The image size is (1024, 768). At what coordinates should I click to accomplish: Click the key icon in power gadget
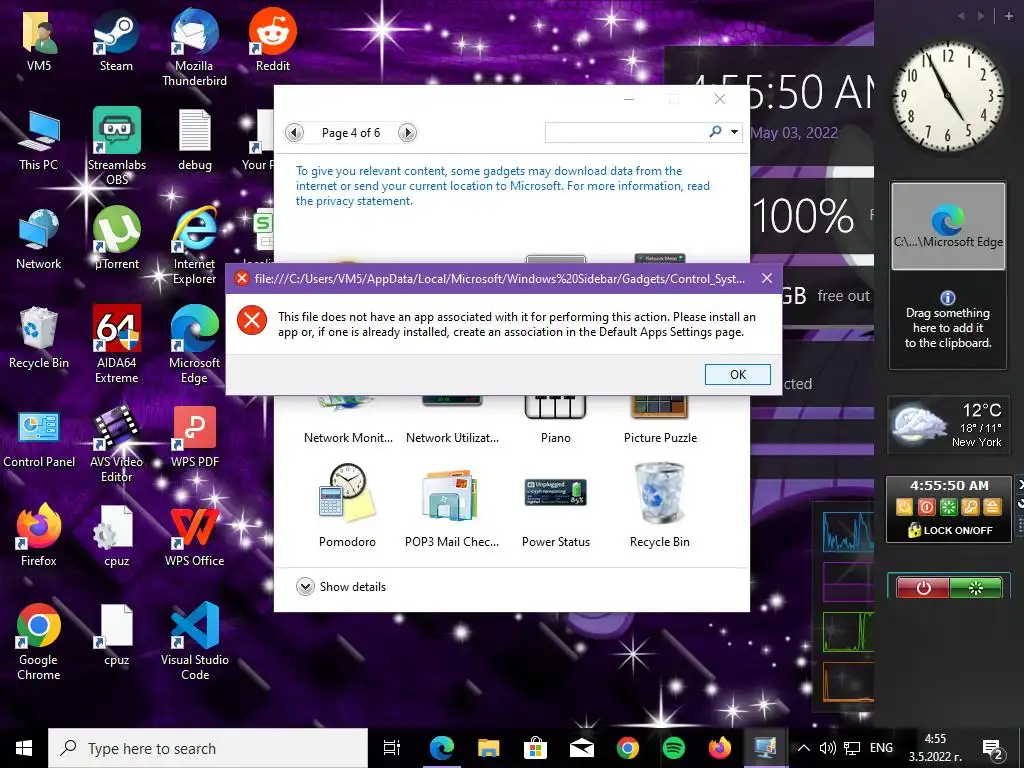click(x=970, y=507)
